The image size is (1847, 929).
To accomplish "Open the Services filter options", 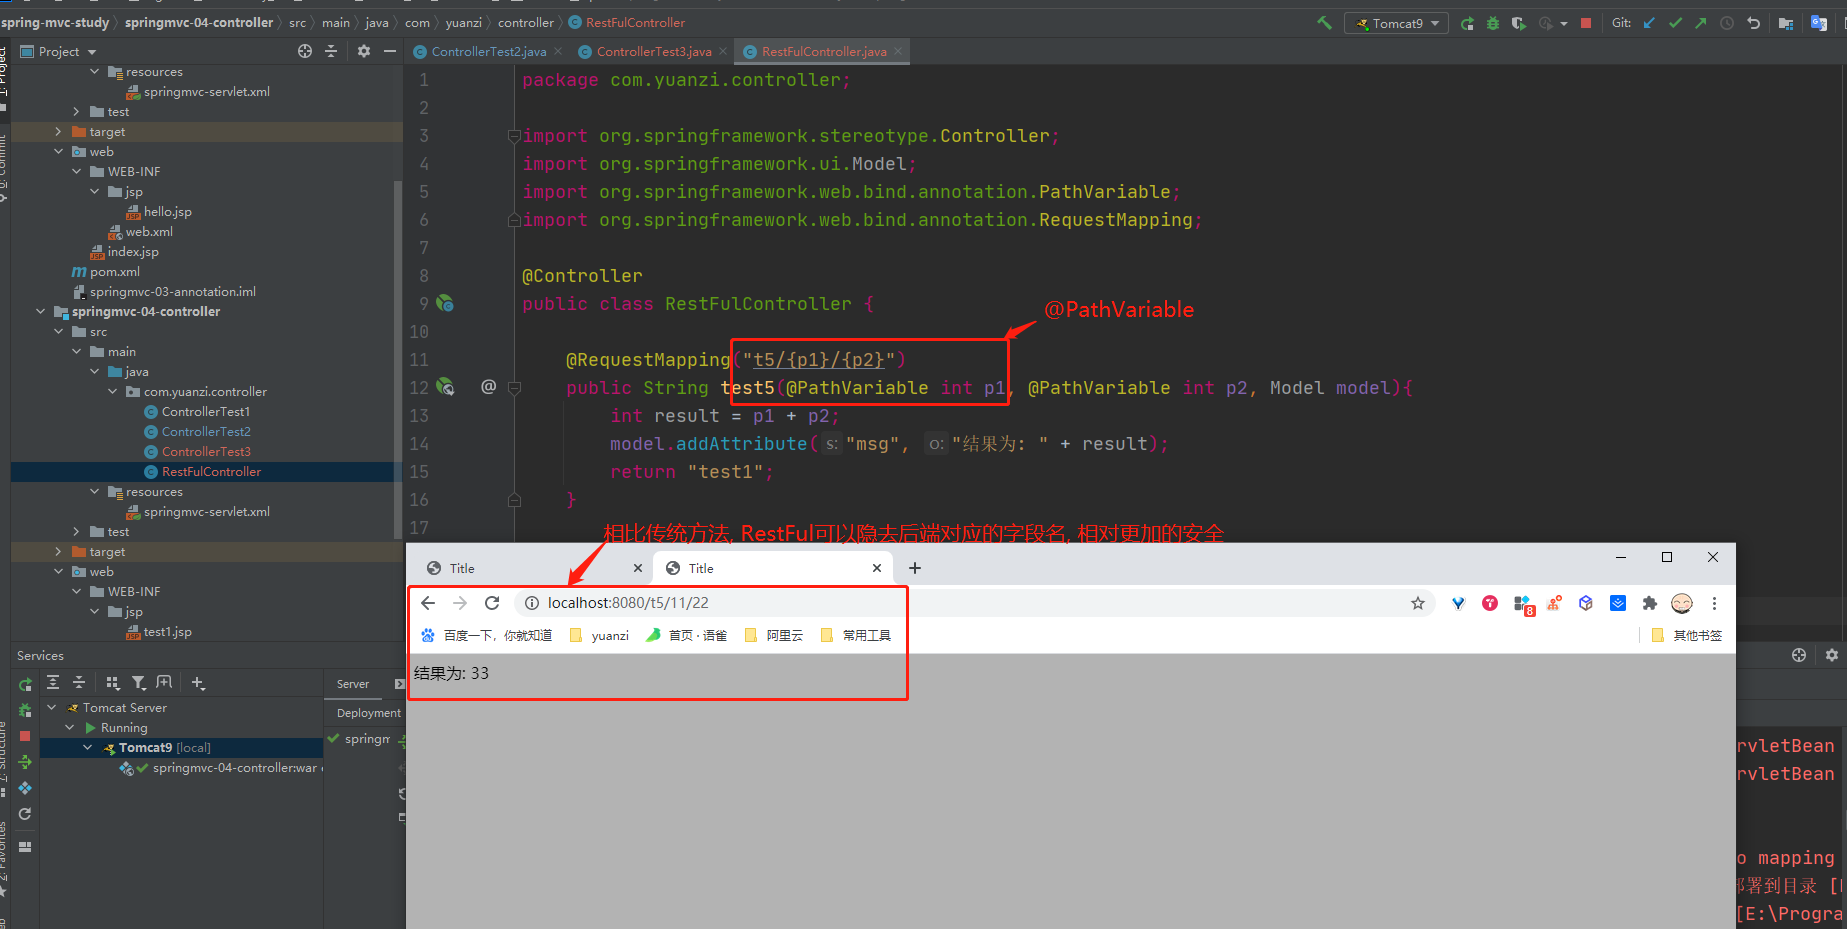I will coord(139,683).
